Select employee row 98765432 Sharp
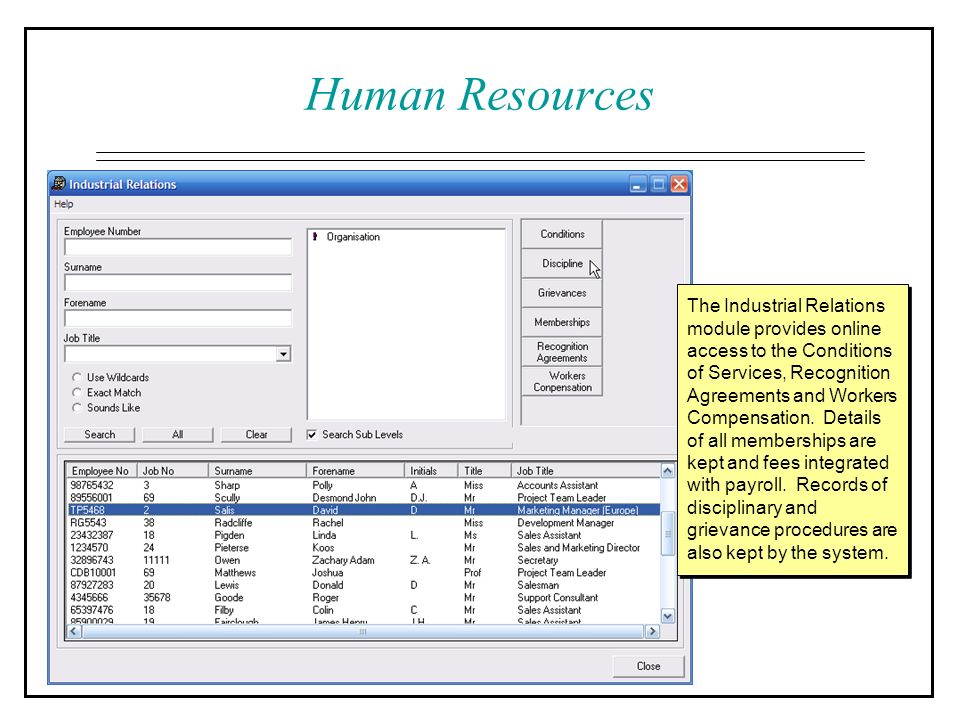The image size is (960, 720). click(363, 485)
